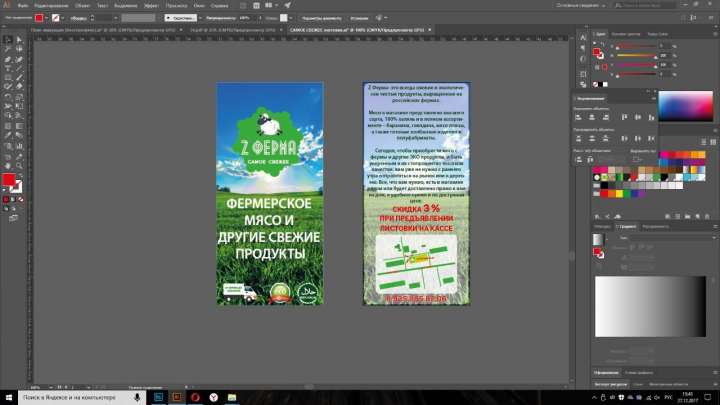Screen dimensions: 720x405
Task: Toggle Gradient fill mode below toolbox swatches
Action: click(13, 199)
